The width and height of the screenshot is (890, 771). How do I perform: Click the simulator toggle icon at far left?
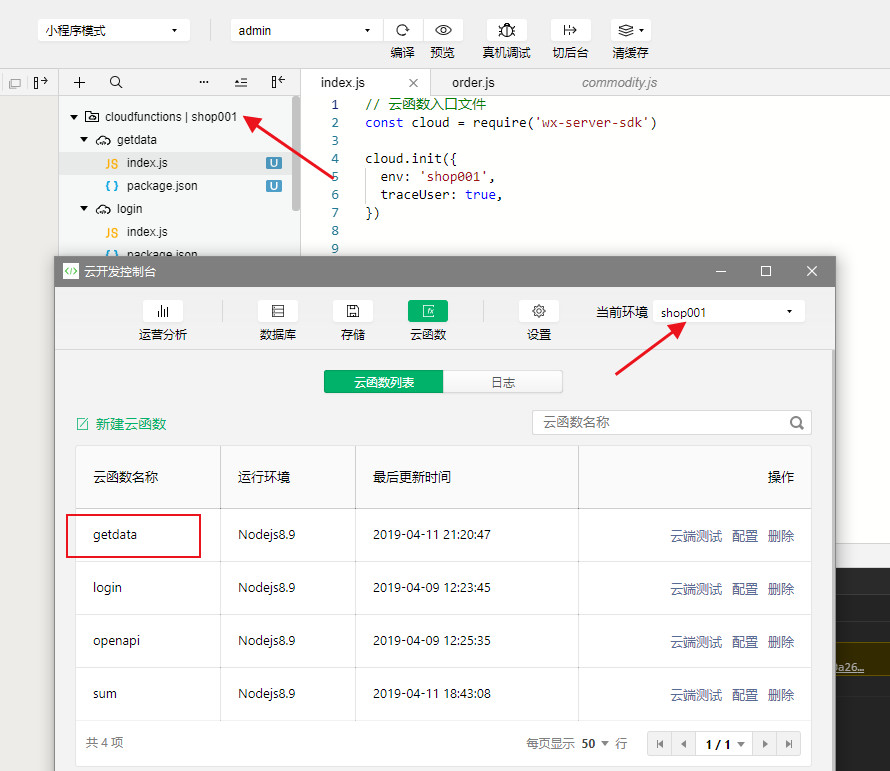pyautogui.click(x=15, y=83)
